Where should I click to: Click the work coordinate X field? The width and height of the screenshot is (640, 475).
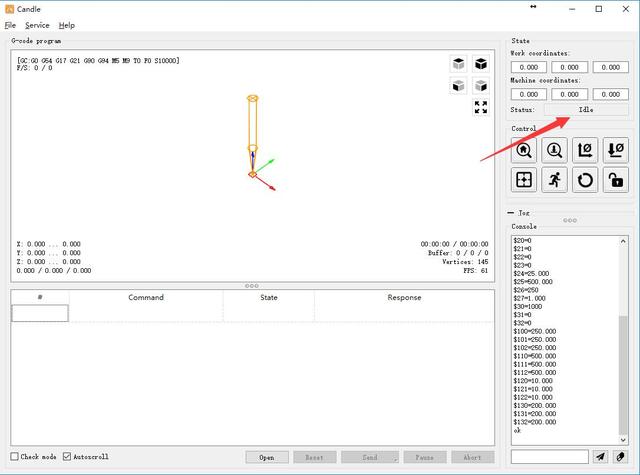(x=529, y=67)
